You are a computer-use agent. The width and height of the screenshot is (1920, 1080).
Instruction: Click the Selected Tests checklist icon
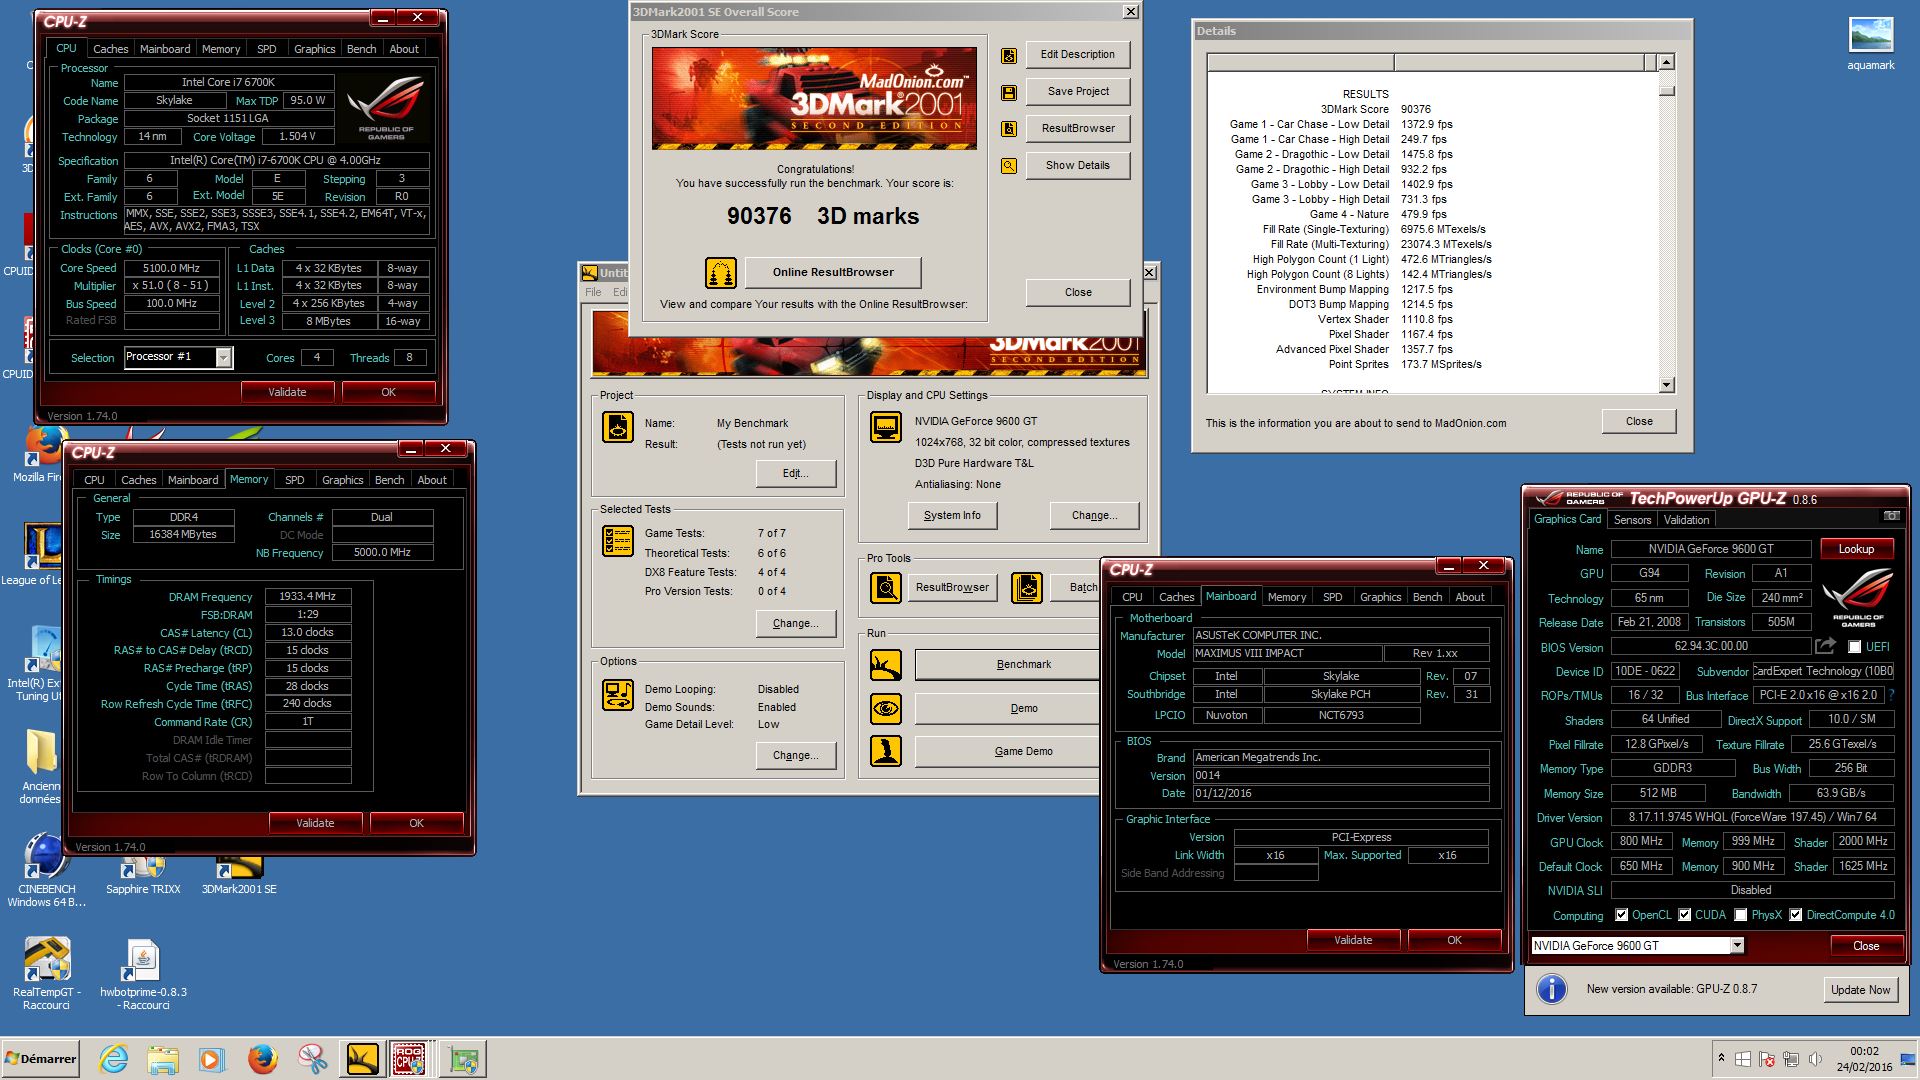618,540
